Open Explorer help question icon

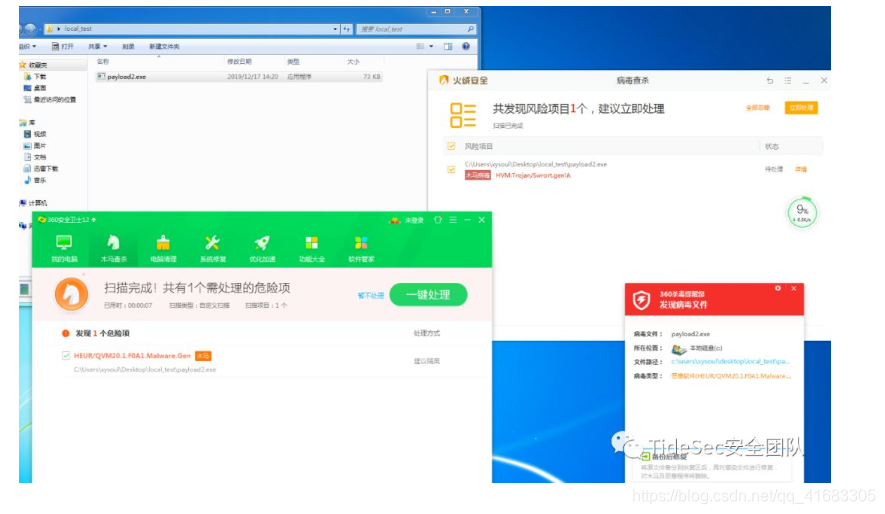(466, 46)
